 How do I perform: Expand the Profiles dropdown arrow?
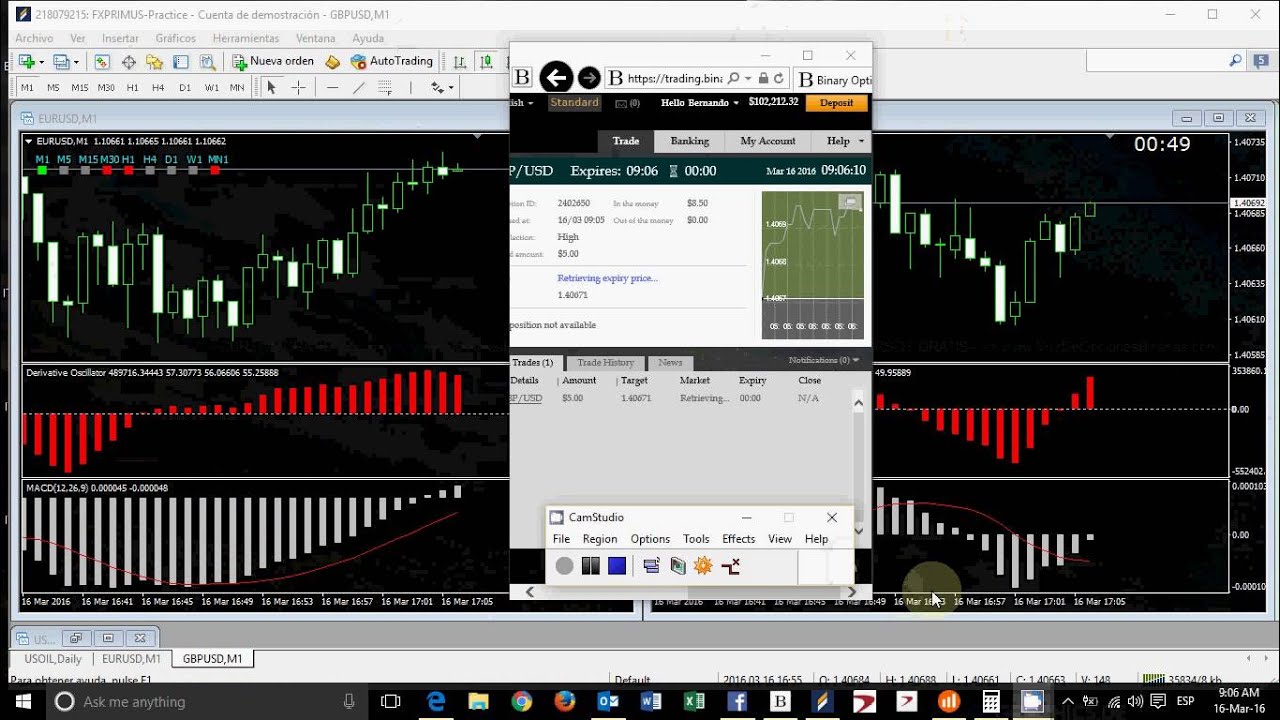click(76, 62)
